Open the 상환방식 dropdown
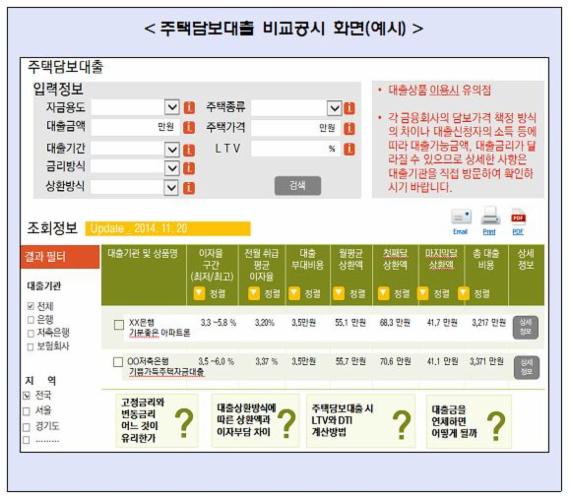570x498 pixels. [171, 188]
